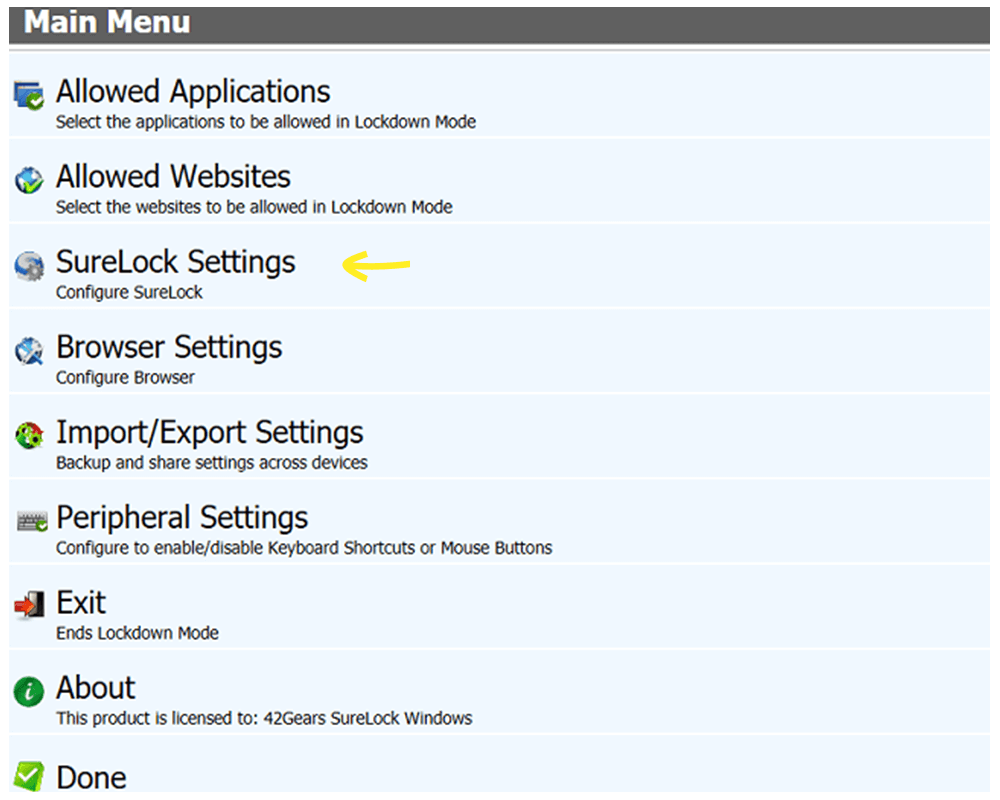Click the SureLock Settings gear icon
1000x800 pixels.
[29, 265]
